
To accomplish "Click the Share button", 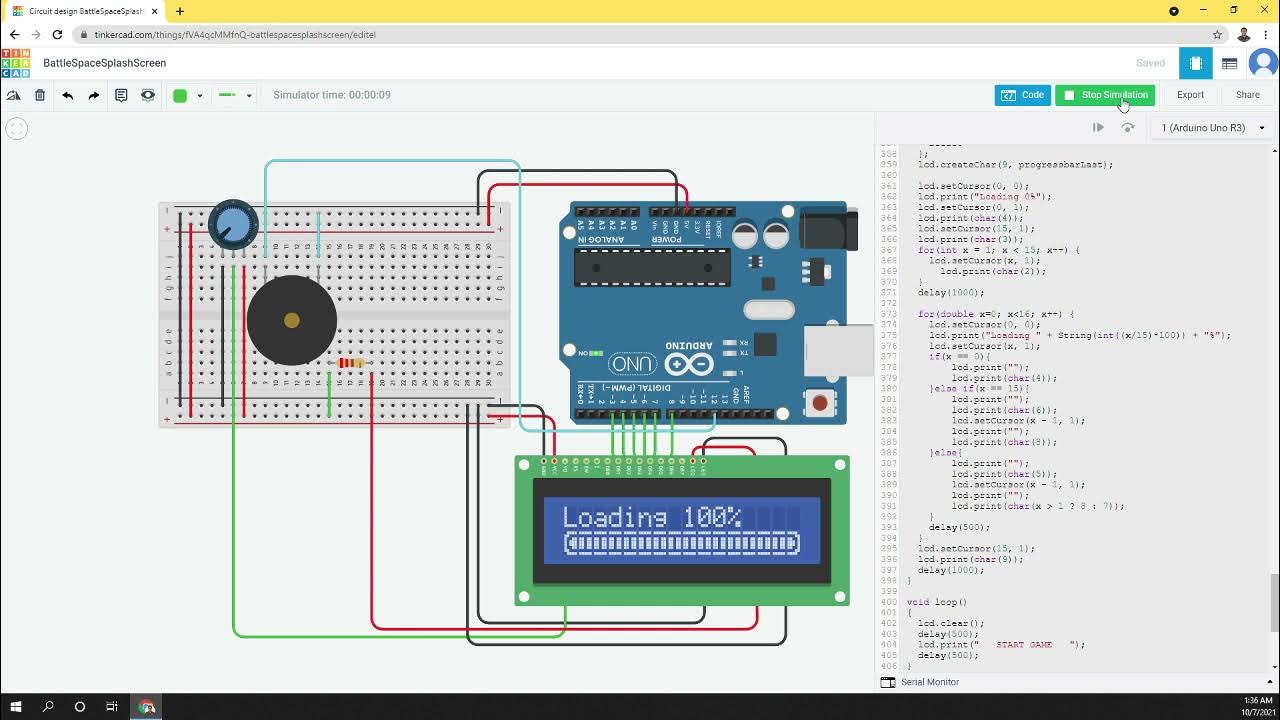I will [1248, 95].
